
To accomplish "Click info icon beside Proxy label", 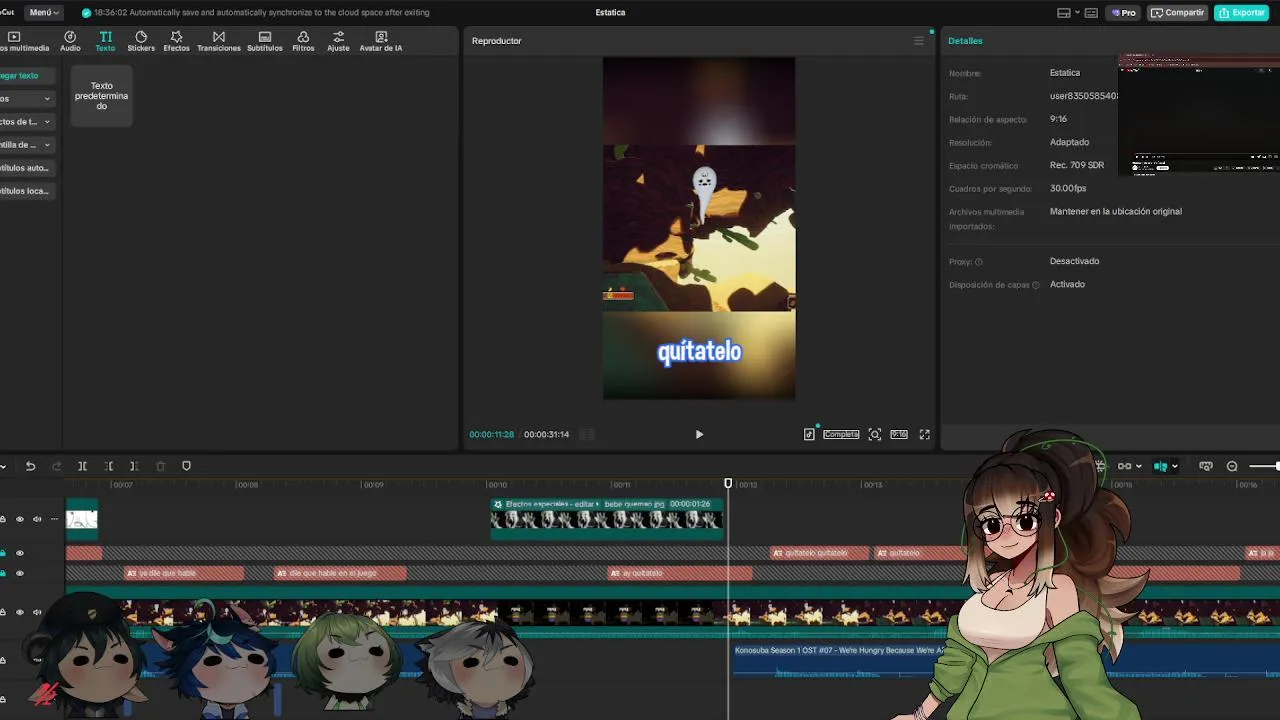I will coord(978,262).
